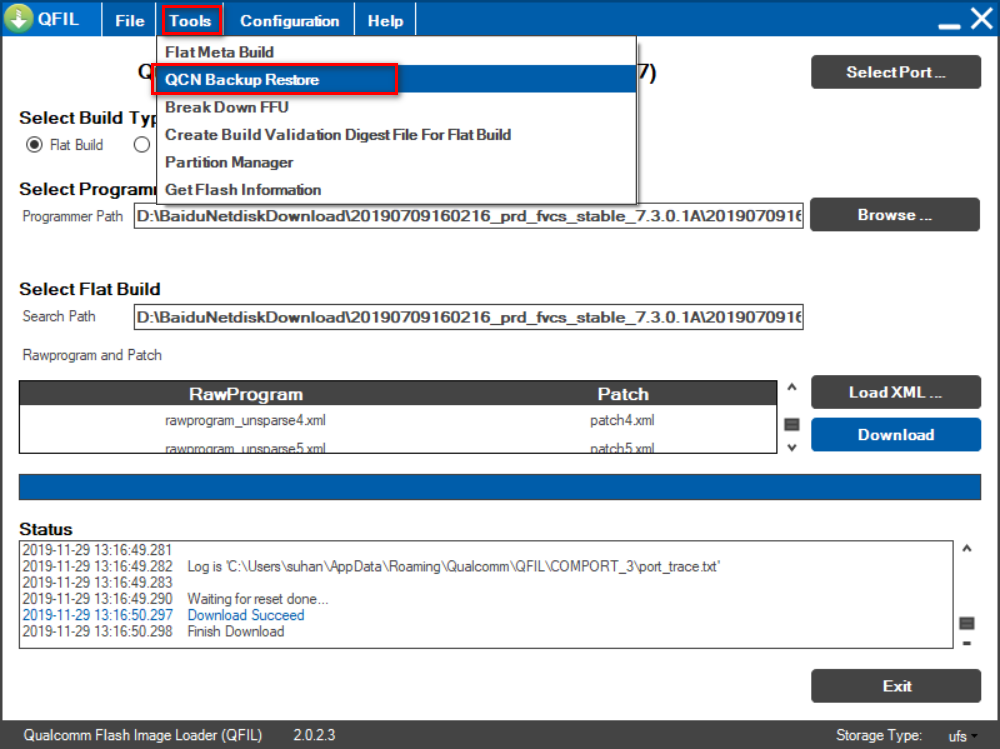Select rawprogram_unsparse4.xml table cell
1000x749 pixels.
(246, 420)
